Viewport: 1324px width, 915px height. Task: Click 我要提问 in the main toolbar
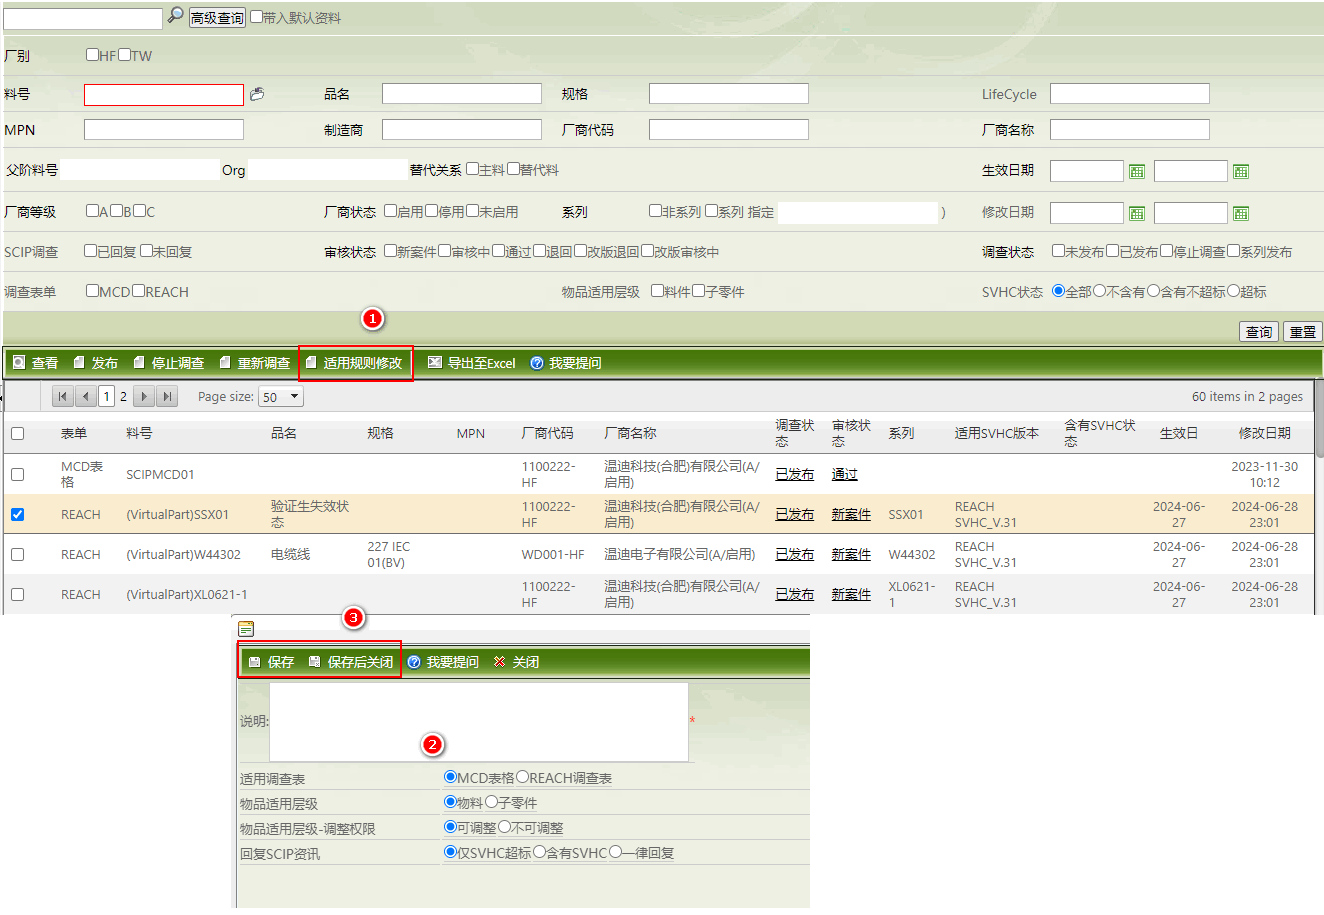(566, 363)
